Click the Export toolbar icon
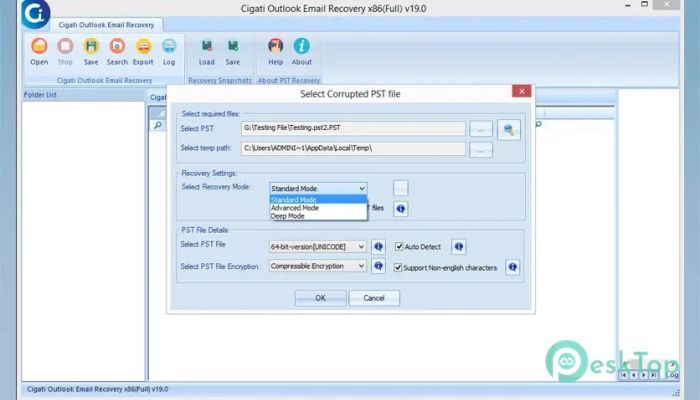This screenshot has width=700, height=400. click(143, 52)
